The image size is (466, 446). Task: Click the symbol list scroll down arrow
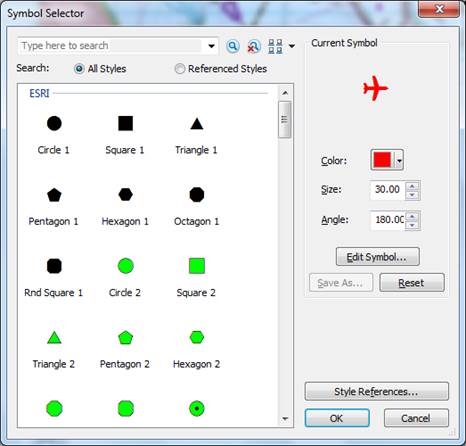(x=285, y=419)
